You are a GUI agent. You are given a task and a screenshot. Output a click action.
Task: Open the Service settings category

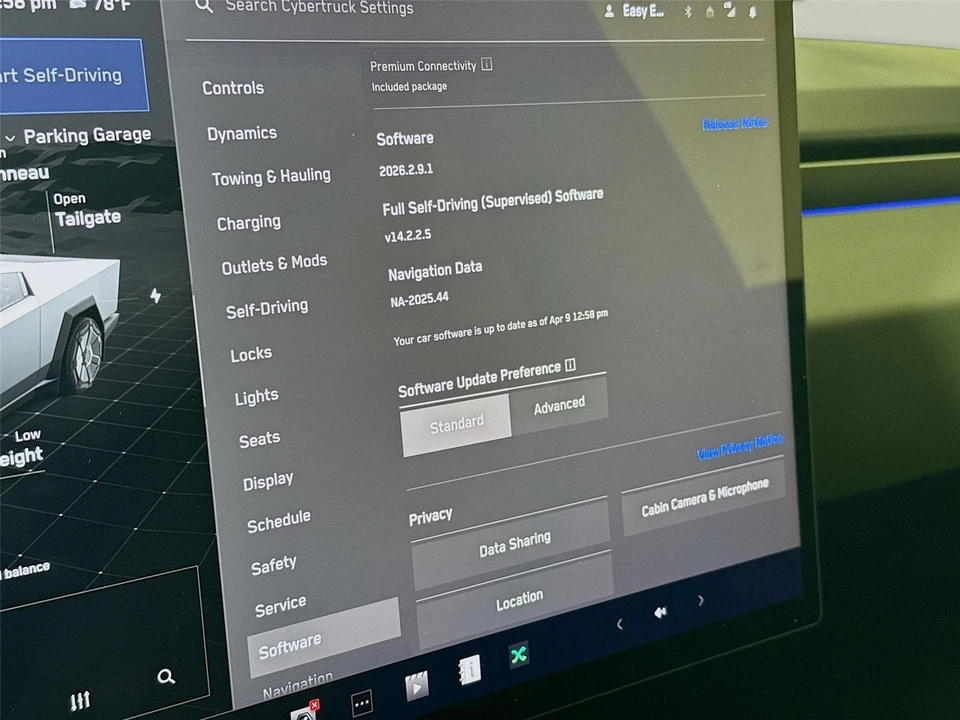coord(280,607)
